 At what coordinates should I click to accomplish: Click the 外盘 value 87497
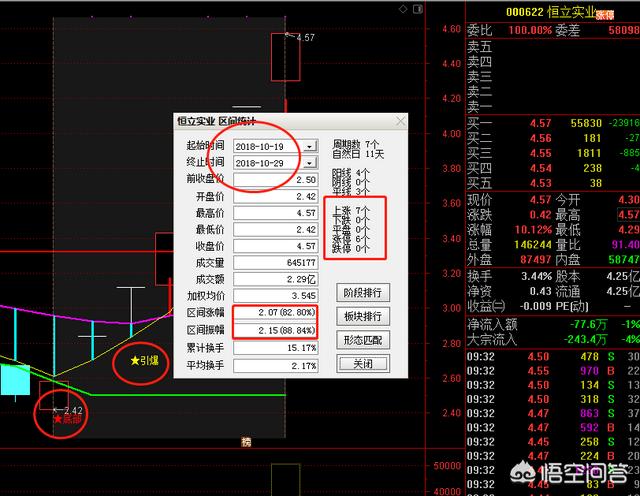pyautogui.click(x=536, y=260)
